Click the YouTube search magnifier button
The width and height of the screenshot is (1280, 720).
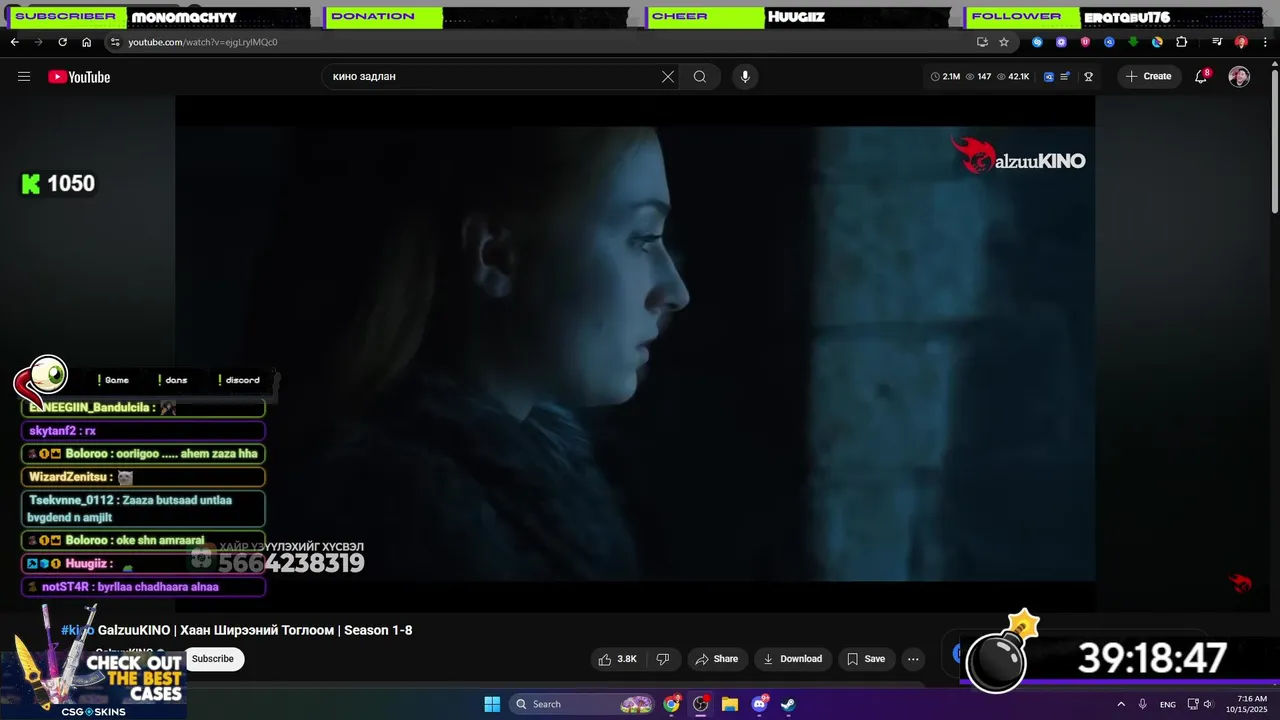(x=700, y=77)
